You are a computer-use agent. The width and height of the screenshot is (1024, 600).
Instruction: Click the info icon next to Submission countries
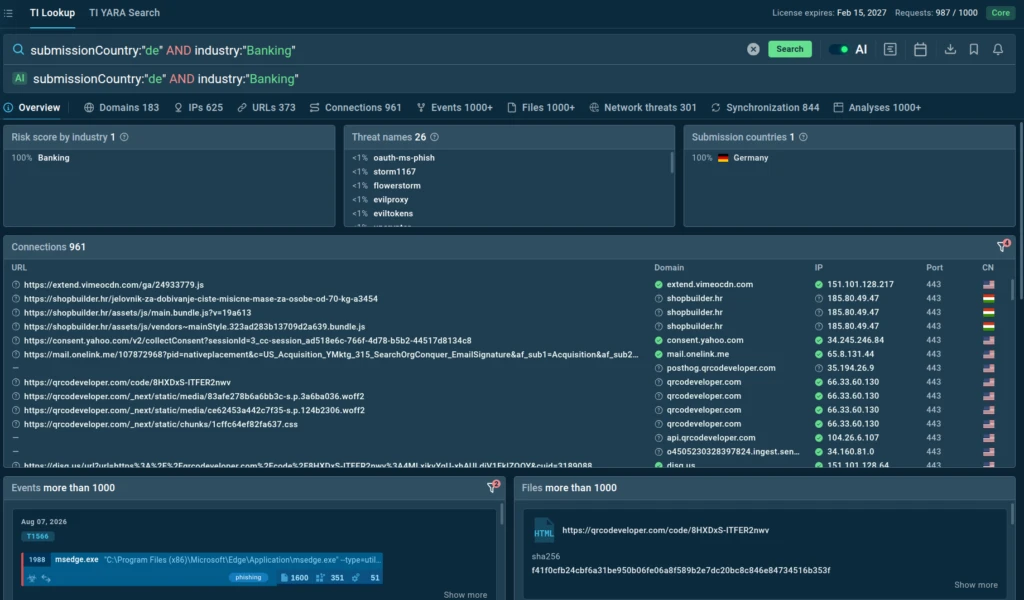(803, 137)
